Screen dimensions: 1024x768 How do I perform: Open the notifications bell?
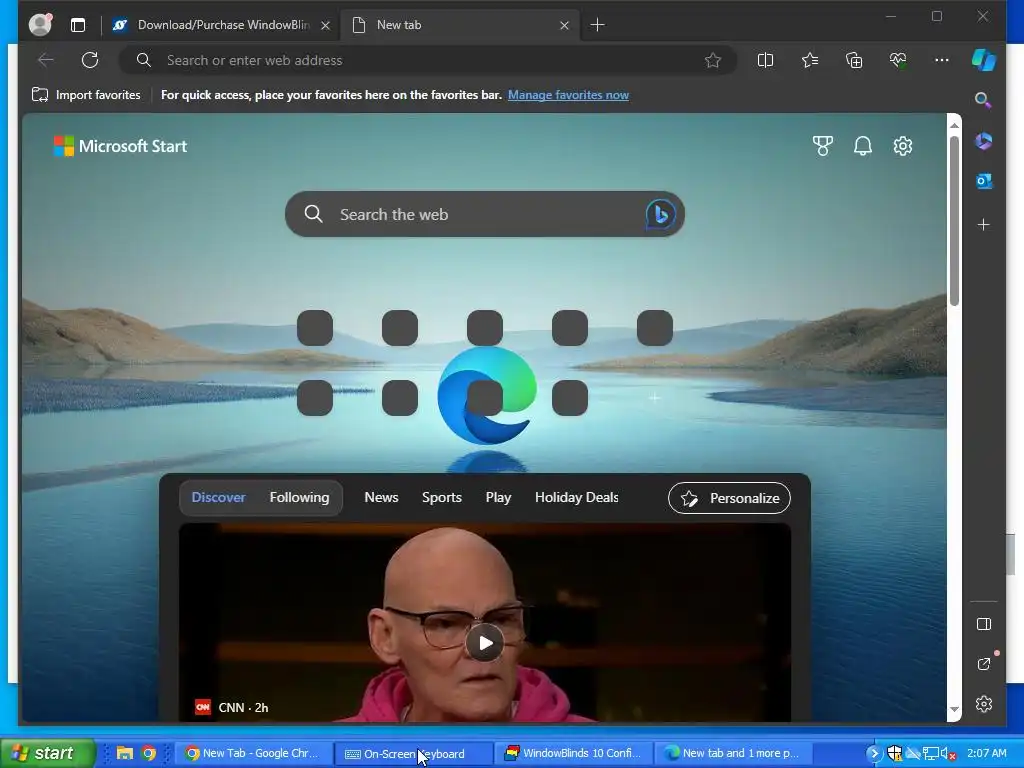(863, 146)
